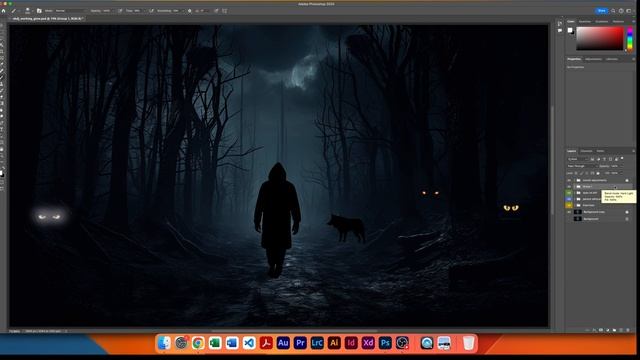Viewport: 640px width, 360px height.
Task: Open the layer Kind filter dropdown
Action: pos(578,159)
